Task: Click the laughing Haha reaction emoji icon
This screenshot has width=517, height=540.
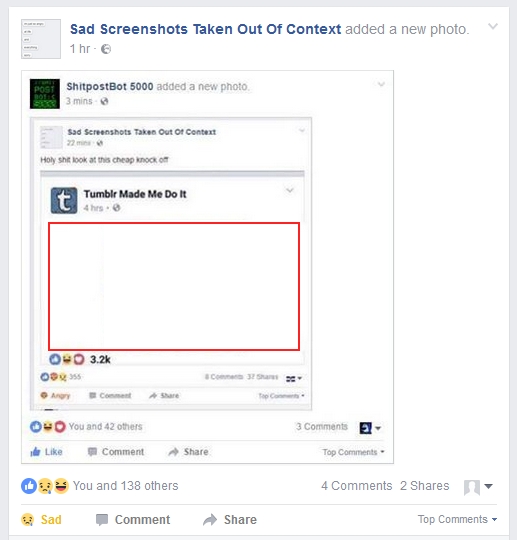Action: [61, 486]
